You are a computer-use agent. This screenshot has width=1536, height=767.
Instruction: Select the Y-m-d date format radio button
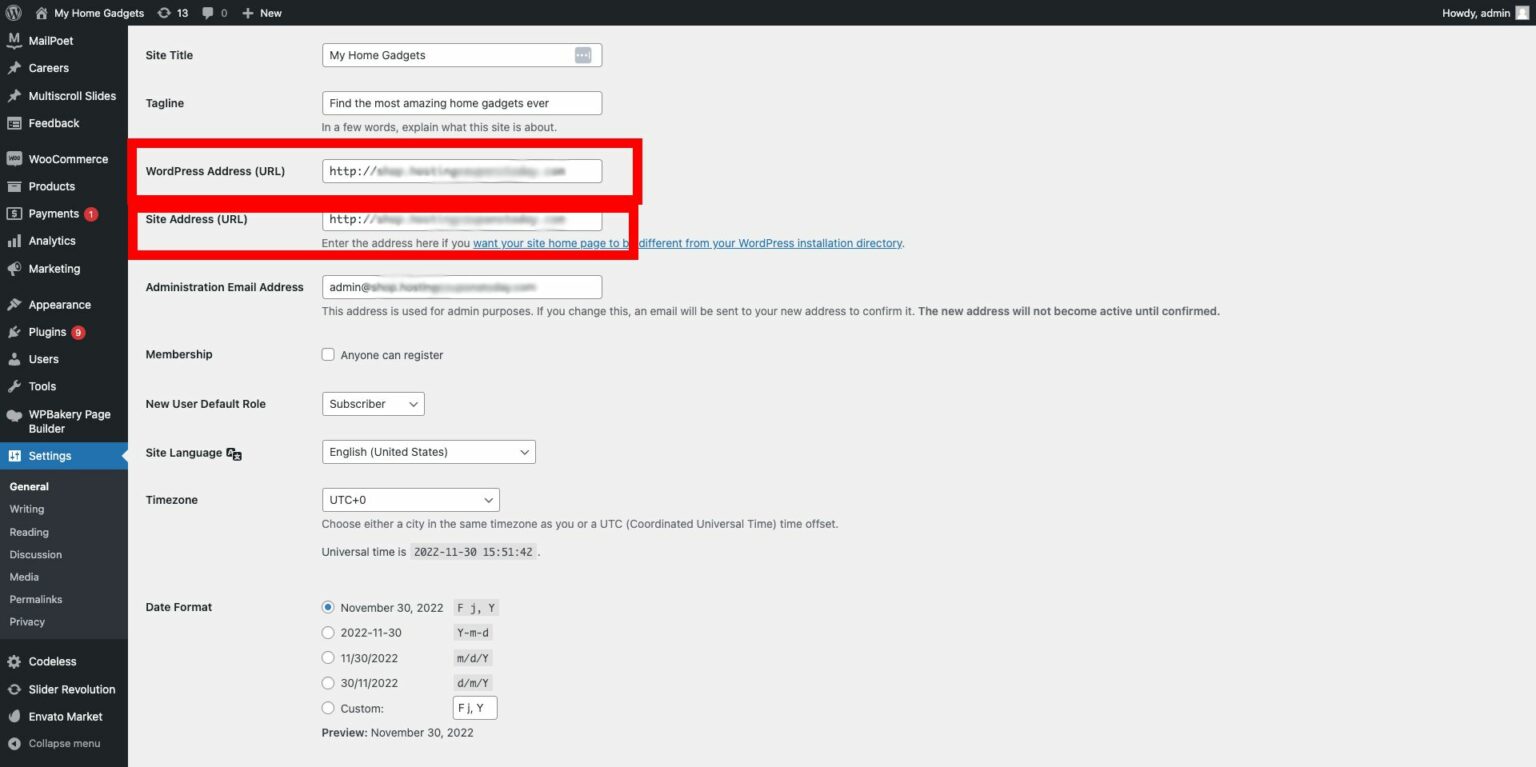pos(328,632)
